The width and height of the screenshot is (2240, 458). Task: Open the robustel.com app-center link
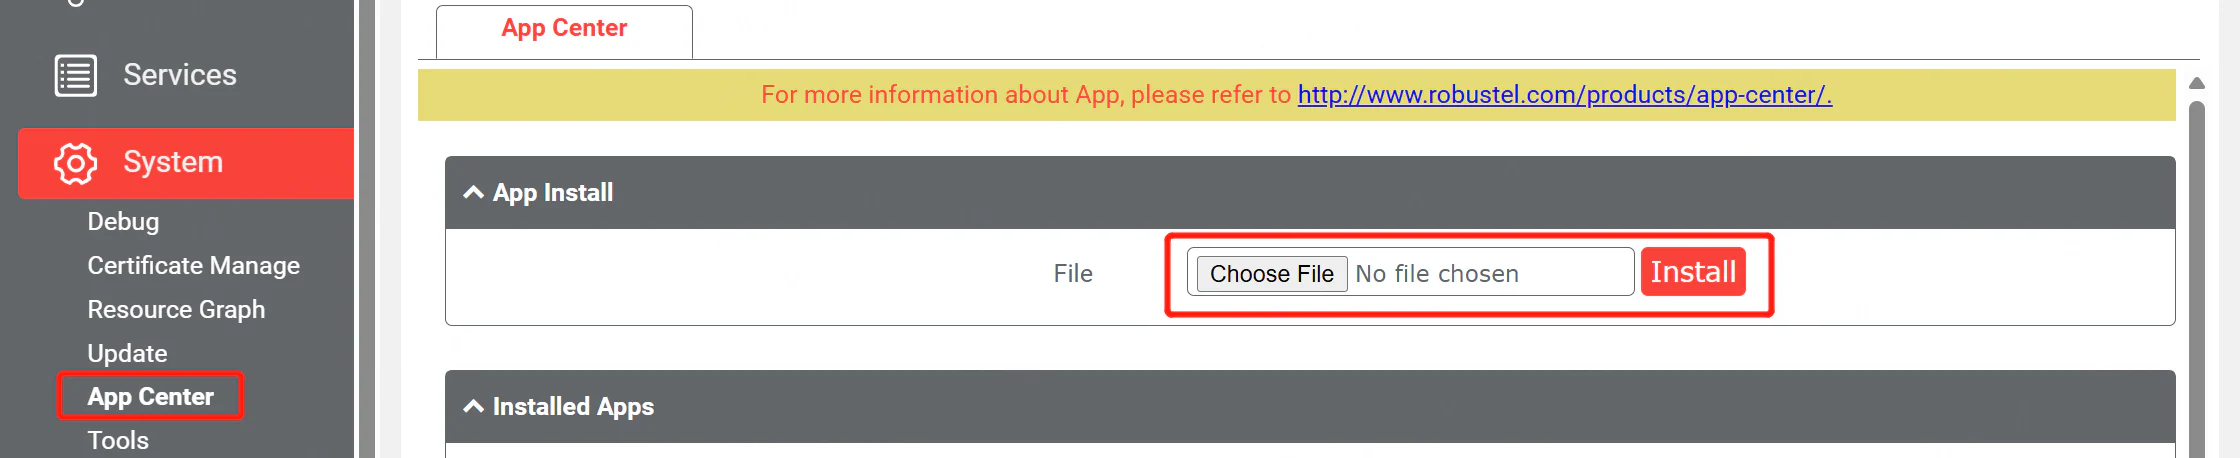click(1564, 95)
